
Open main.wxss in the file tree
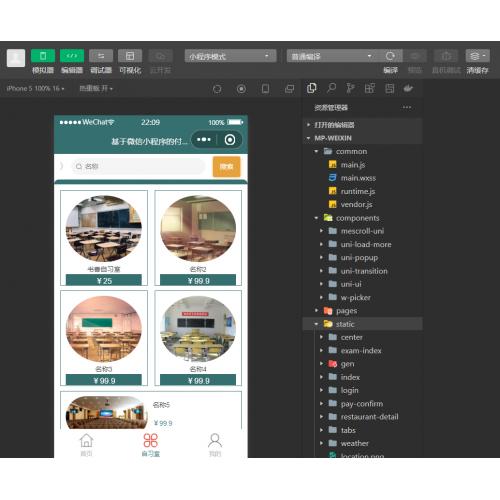363,178
